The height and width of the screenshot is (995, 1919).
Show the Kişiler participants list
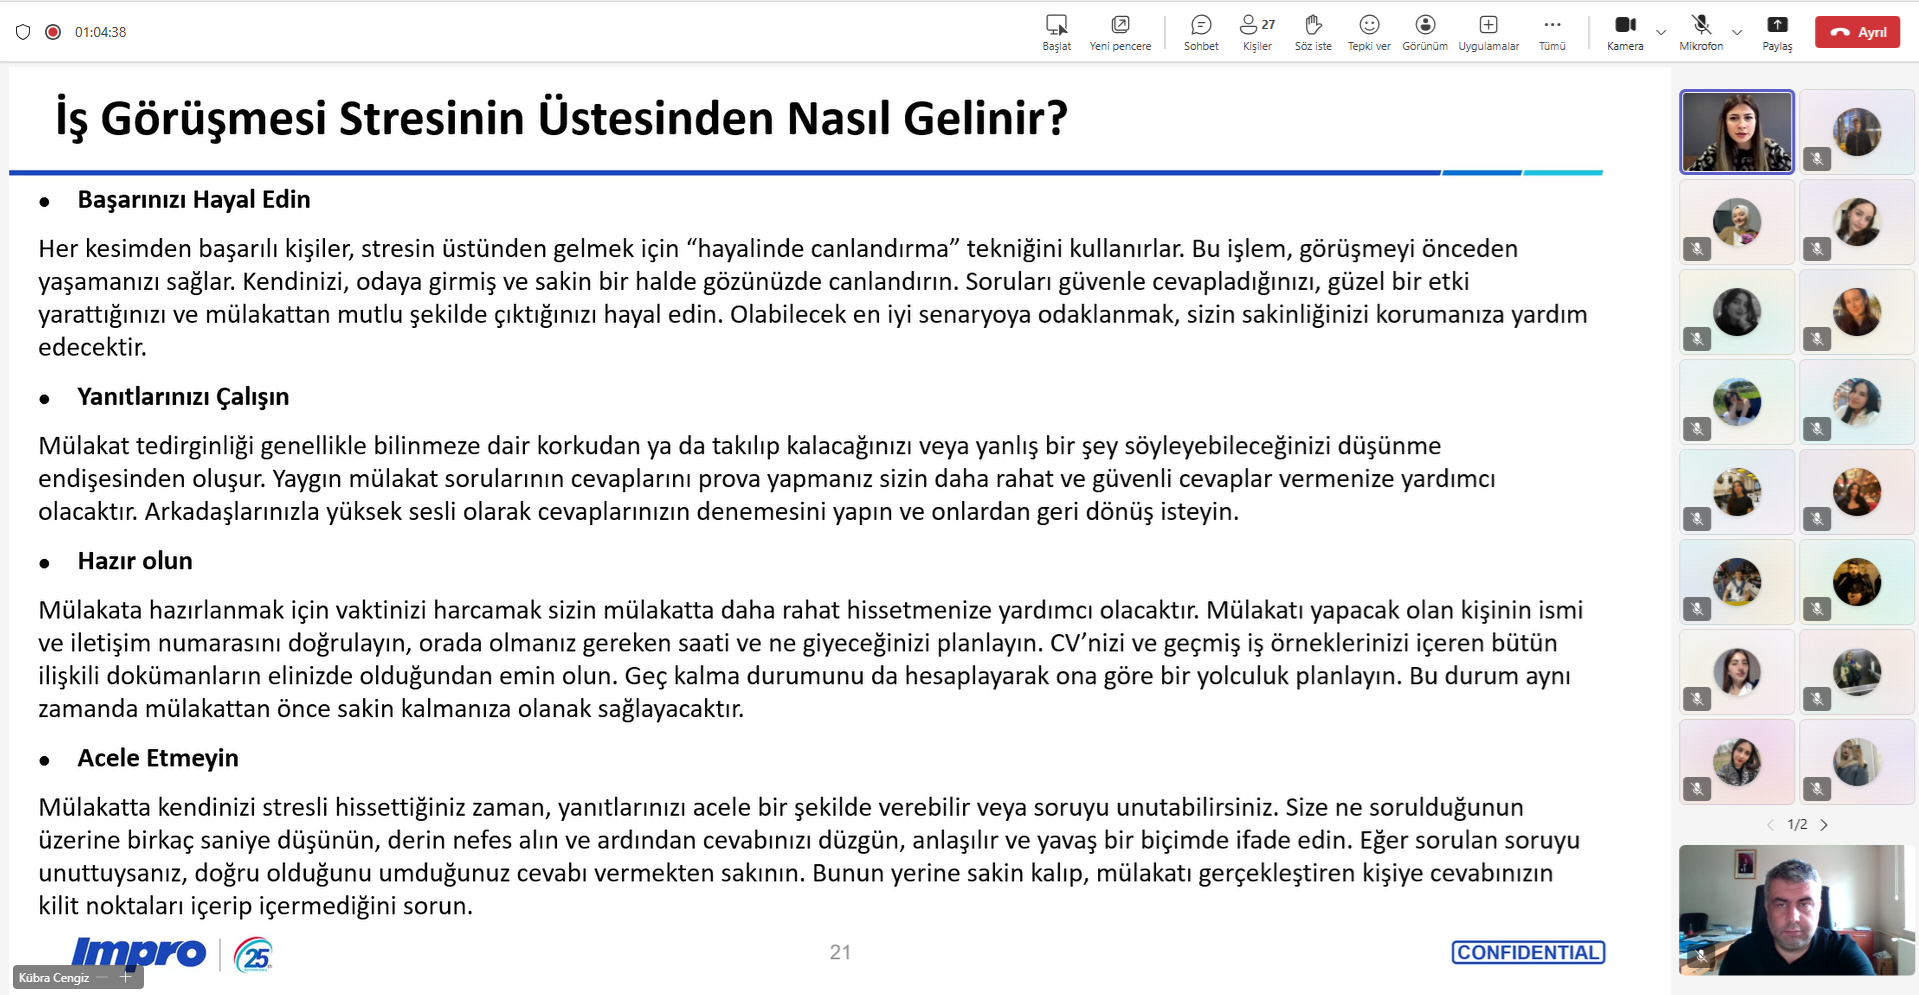coord(1257,32)
